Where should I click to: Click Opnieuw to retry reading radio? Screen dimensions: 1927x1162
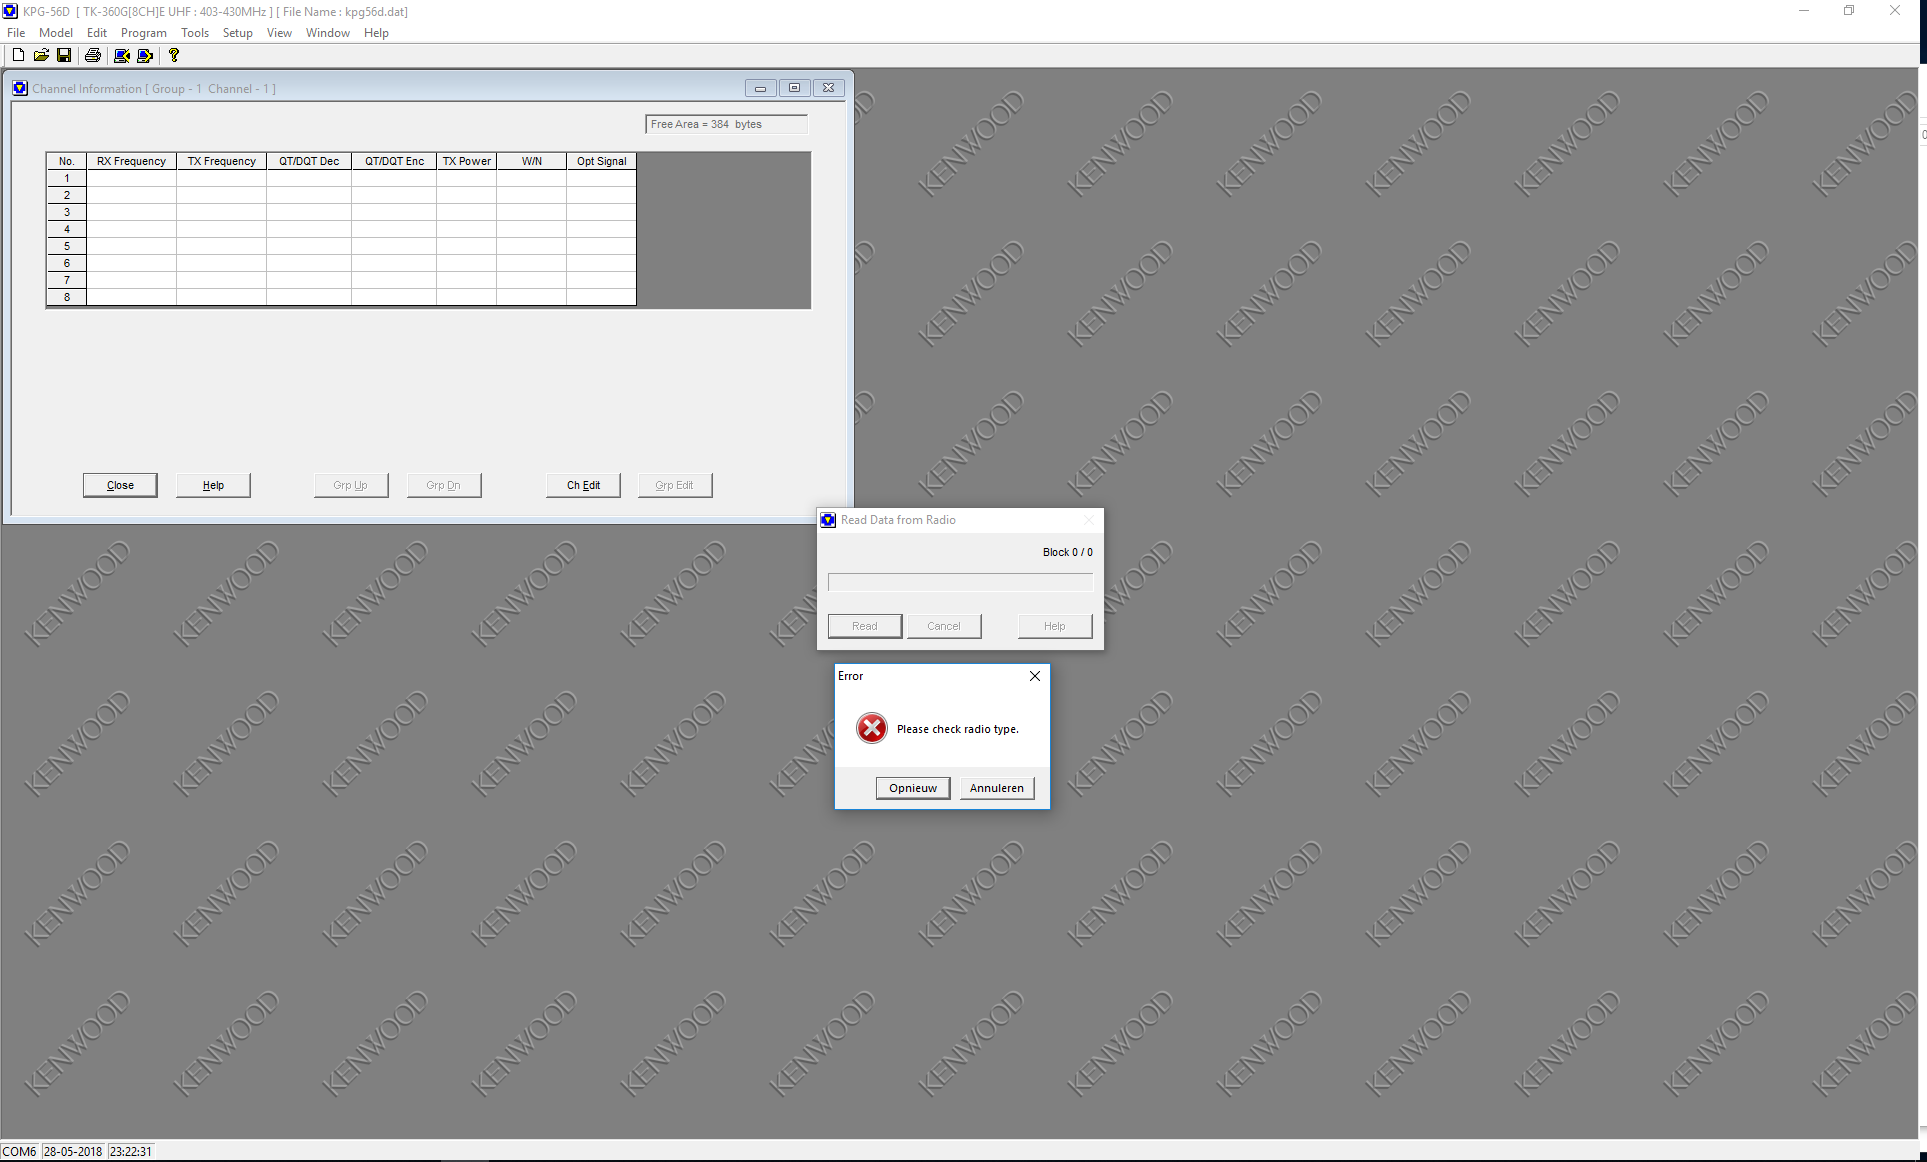913,788
